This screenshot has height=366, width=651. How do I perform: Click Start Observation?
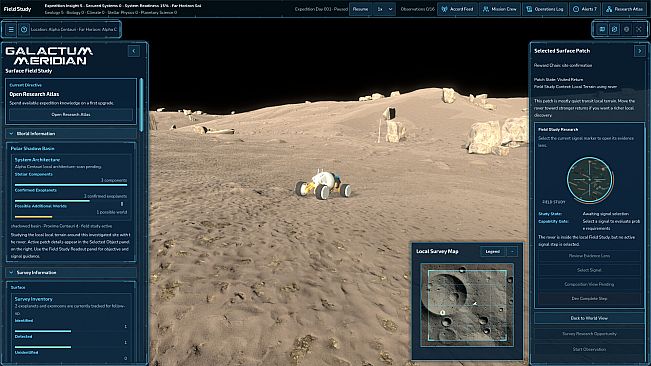(589, 349)
